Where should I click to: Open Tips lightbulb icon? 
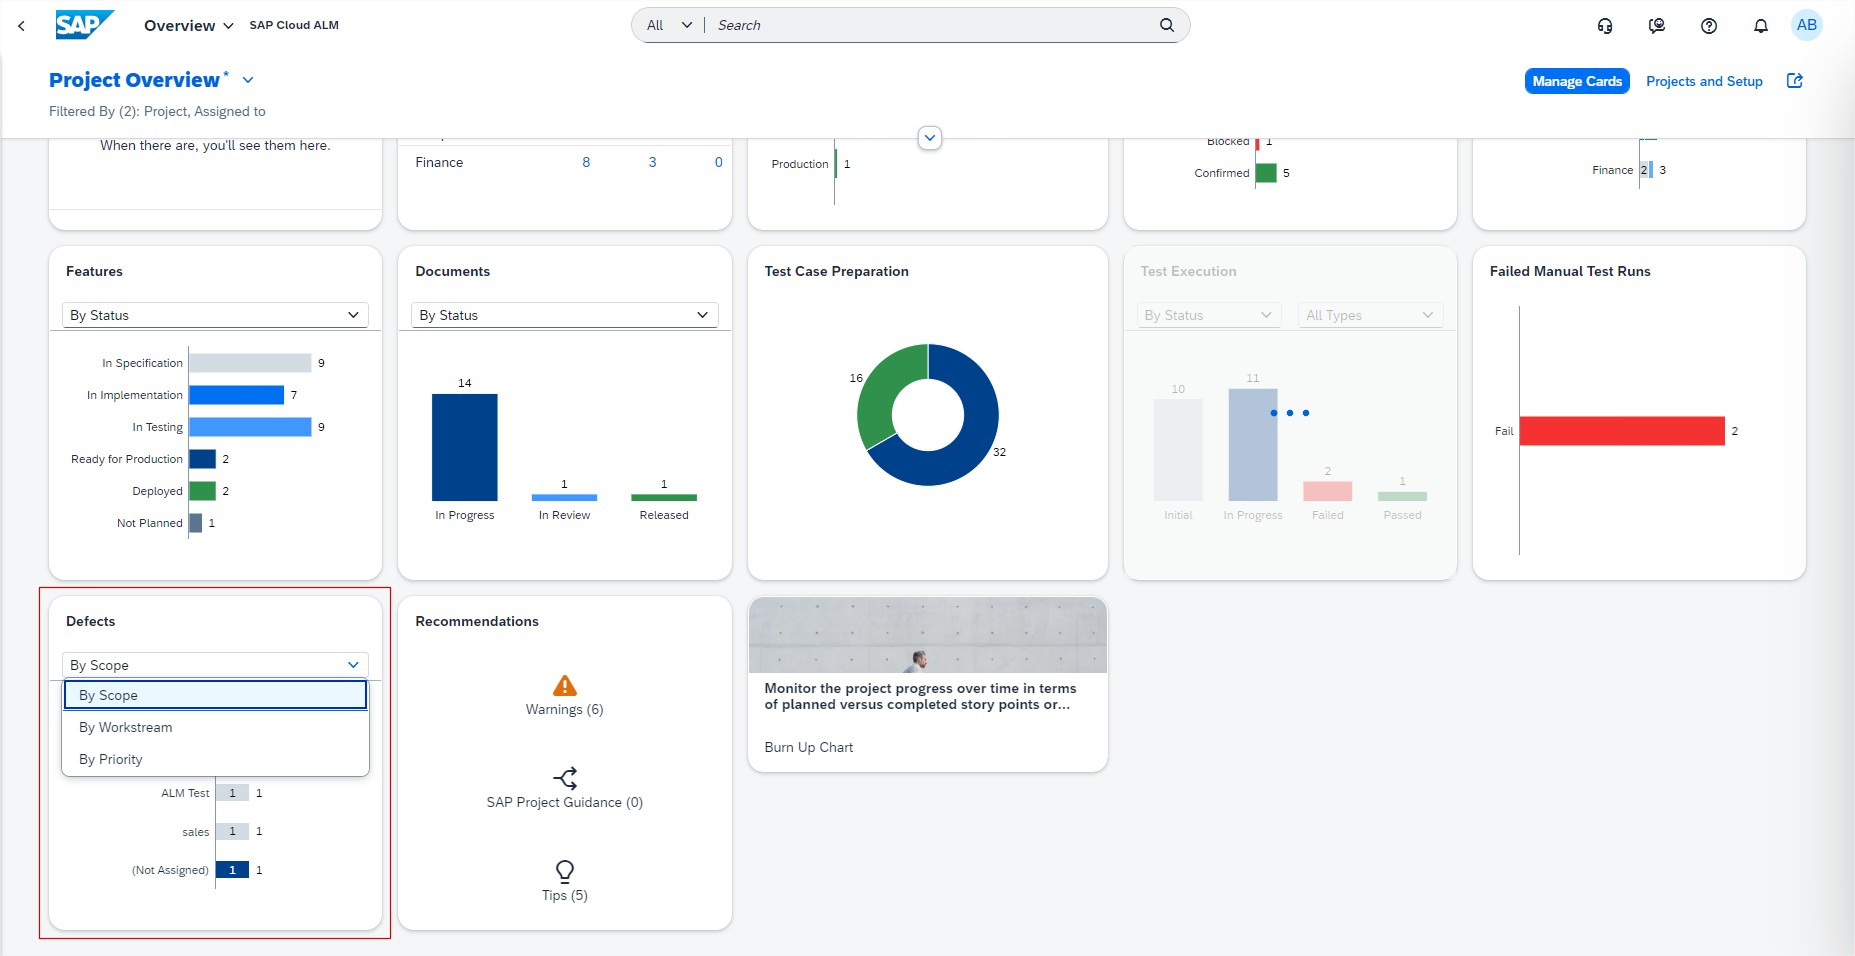tap(565, 871)
